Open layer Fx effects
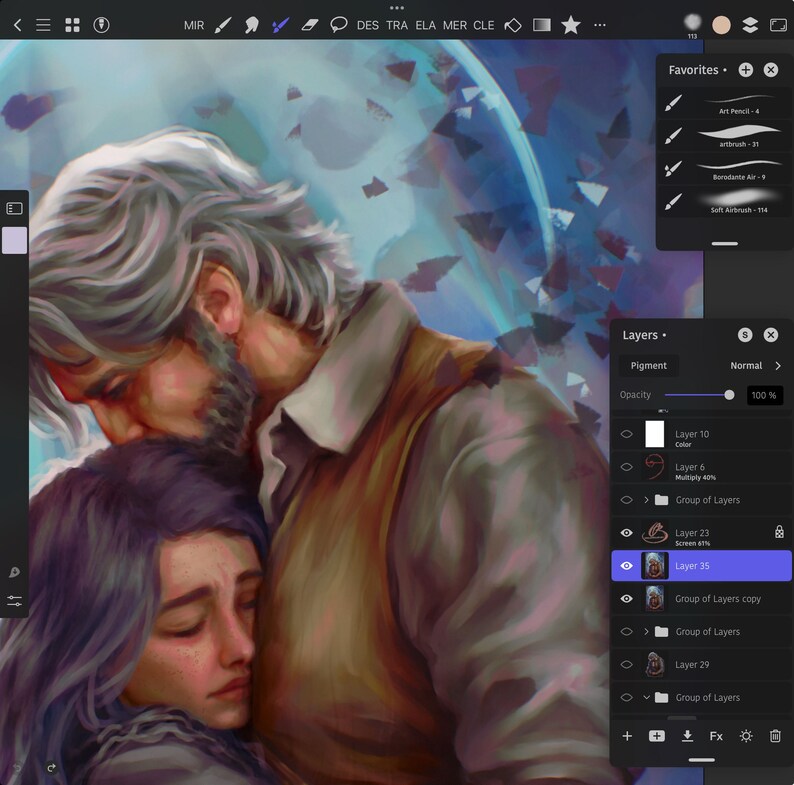 (x=716, y=736)
